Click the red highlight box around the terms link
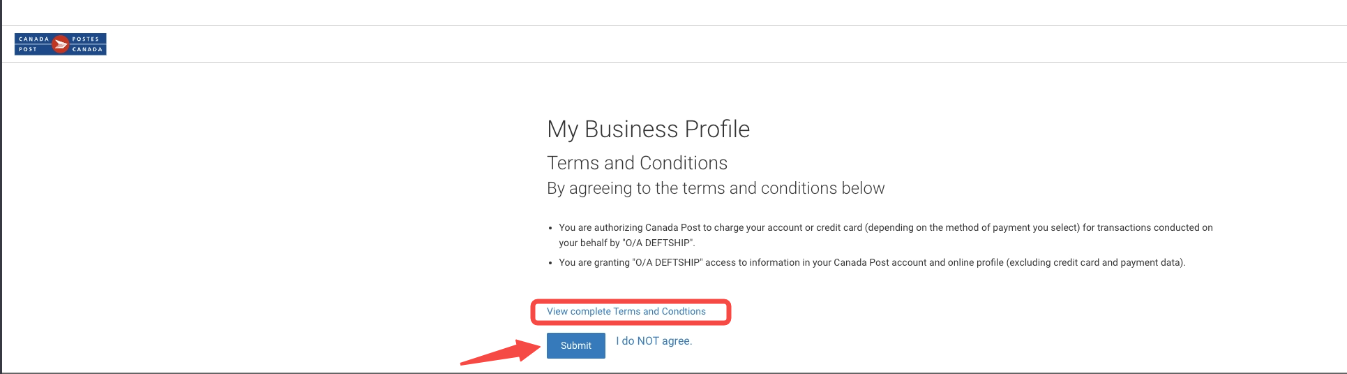 (631, 312)
